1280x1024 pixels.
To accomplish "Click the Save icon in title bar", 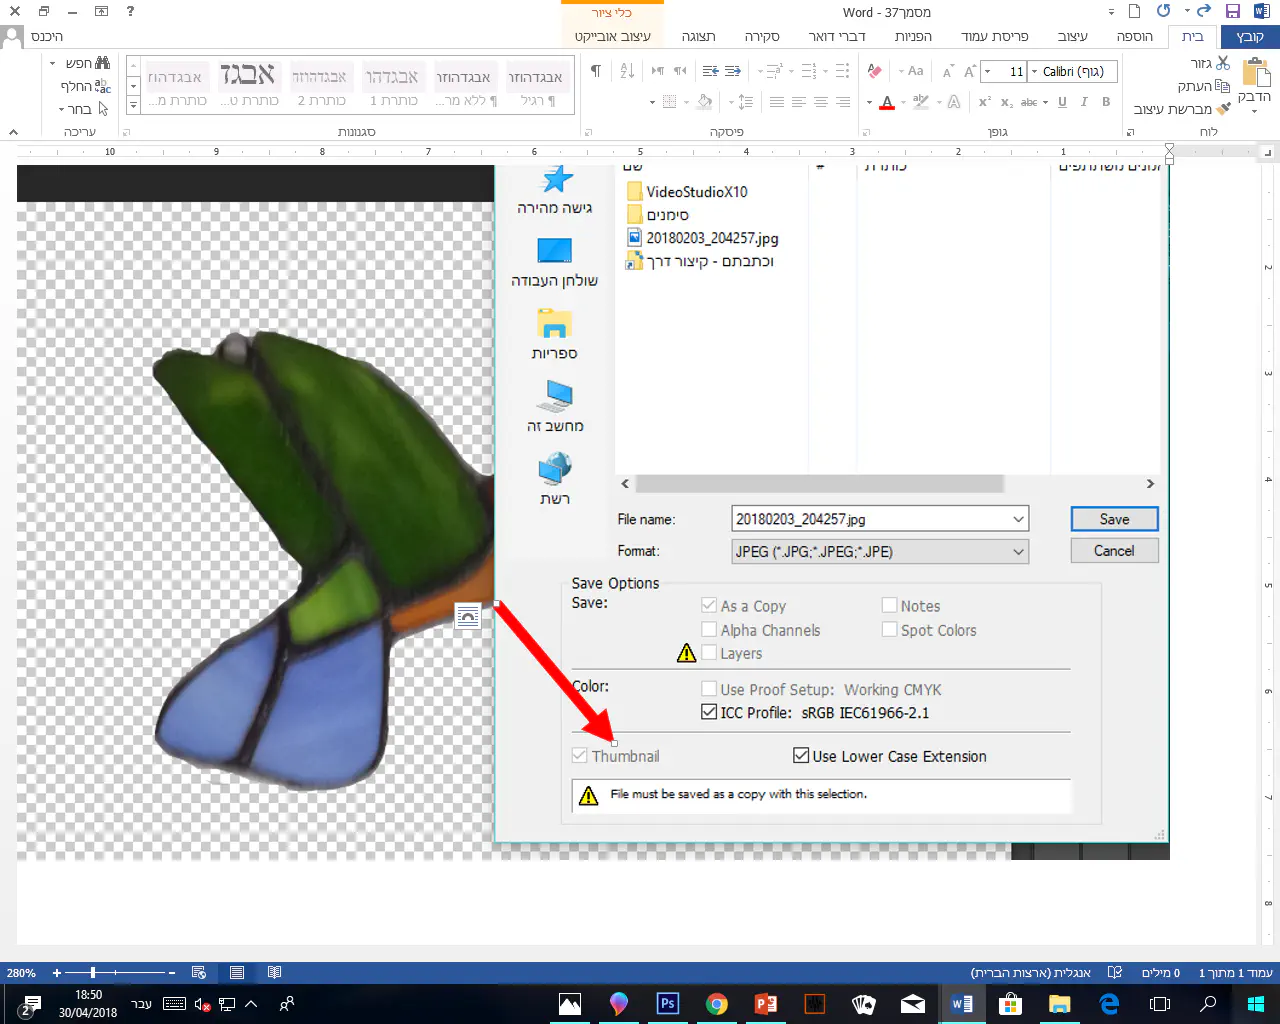I will [1233, 12].
